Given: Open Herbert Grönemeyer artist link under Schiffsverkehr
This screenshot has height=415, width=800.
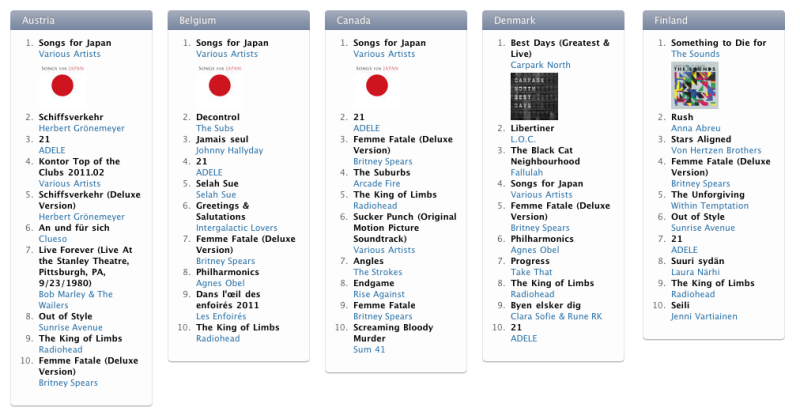Looking at the screenshot, I should point(82,128).
